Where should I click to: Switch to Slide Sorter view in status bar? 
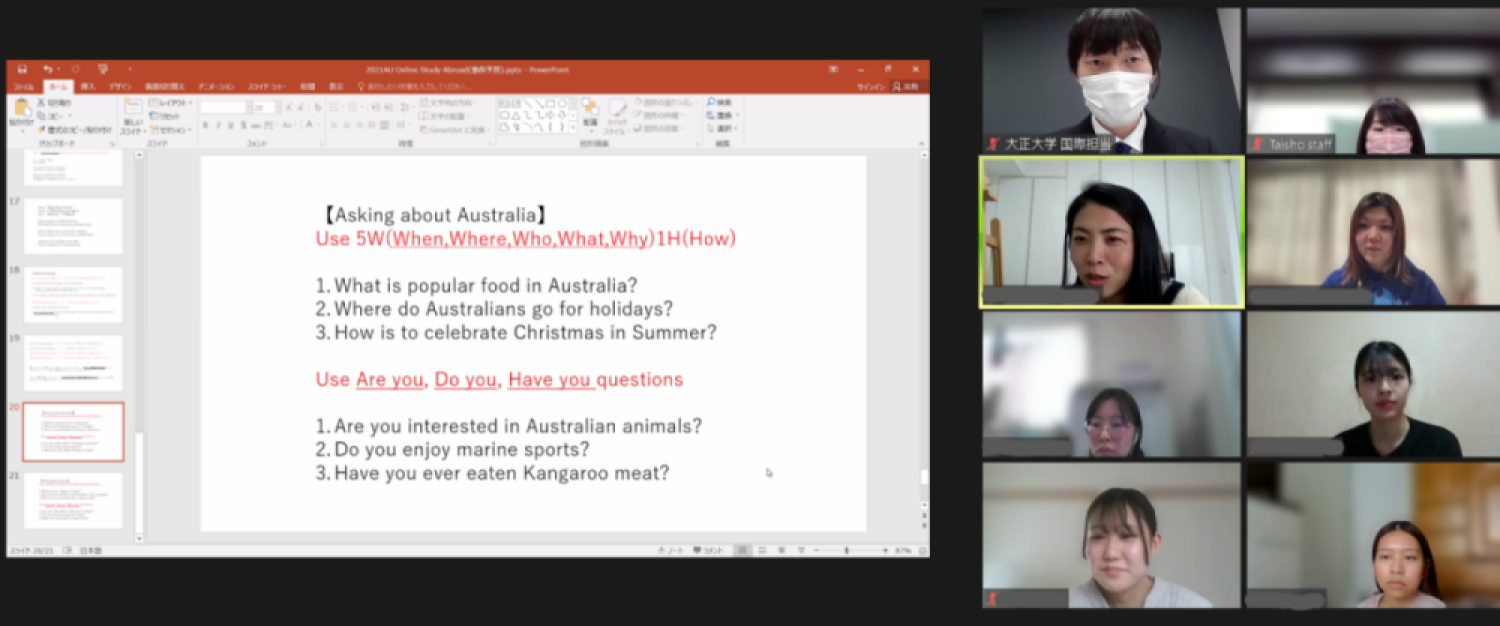pyautogui.click(x=760, y=550)
